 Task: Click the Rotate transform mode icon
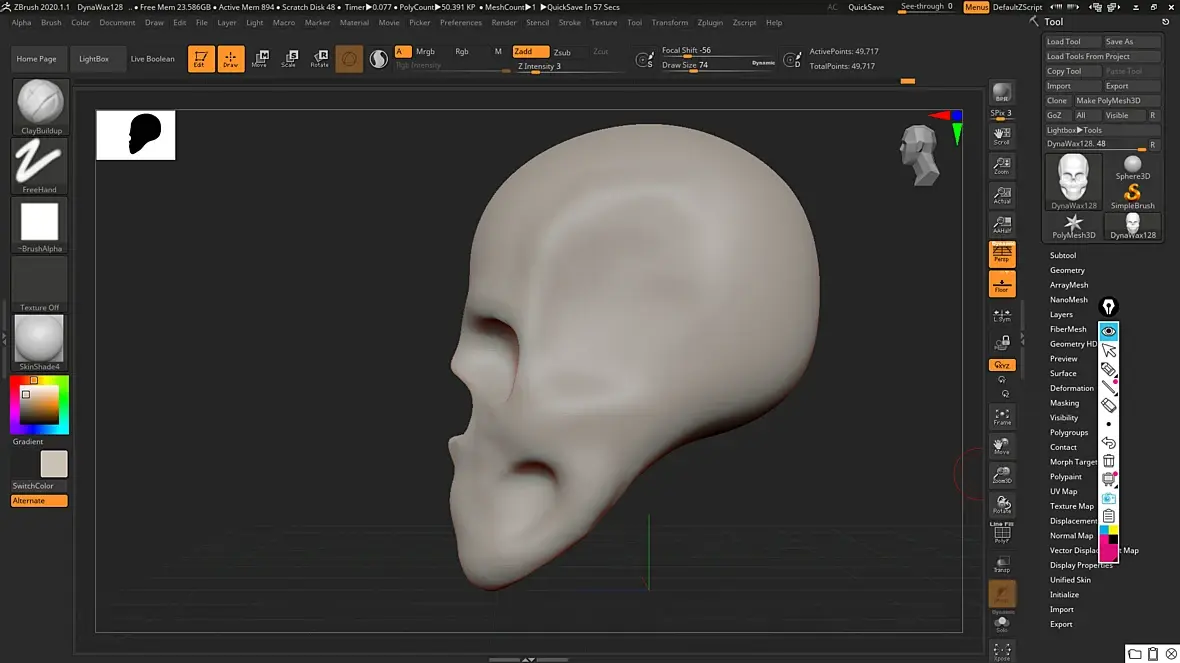pyautogui.click(x=319, y=58)
